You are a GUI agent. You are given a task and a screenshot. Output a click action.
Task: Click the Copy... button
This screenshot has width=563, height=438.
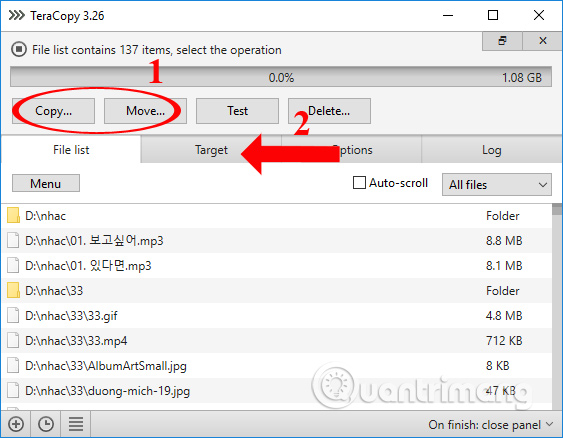click(53, 111)
